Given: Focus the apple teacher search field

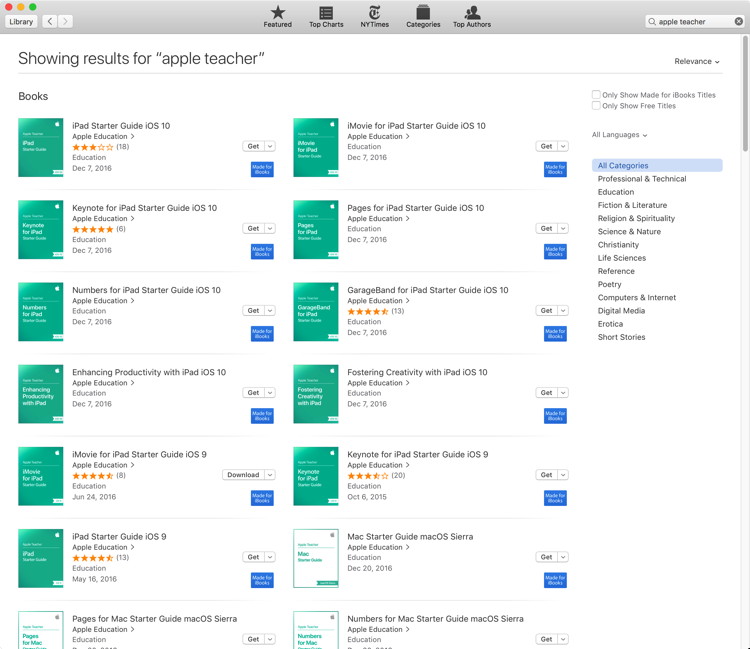Looking at the screenshot, I should pyautogui.click(x=695, y=22).
